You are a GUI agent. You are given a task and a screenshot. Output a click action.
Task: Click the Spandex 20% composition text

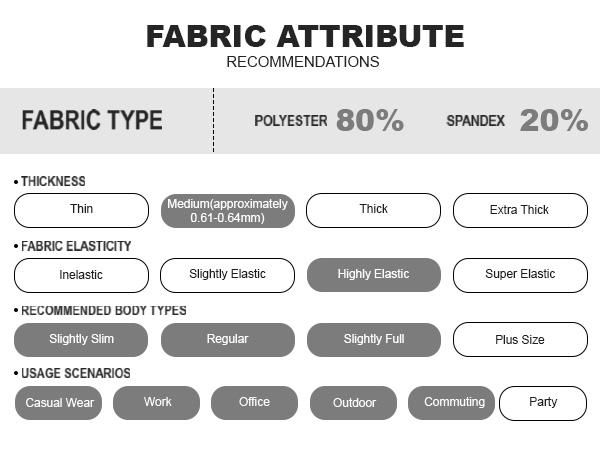[x=517, y=121]
